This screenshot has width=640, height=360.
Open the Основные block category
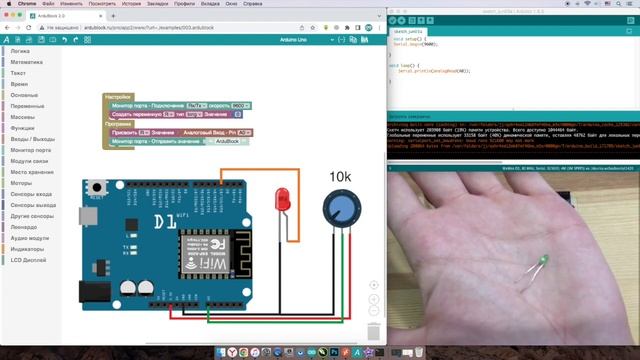[x=24, y=95]
